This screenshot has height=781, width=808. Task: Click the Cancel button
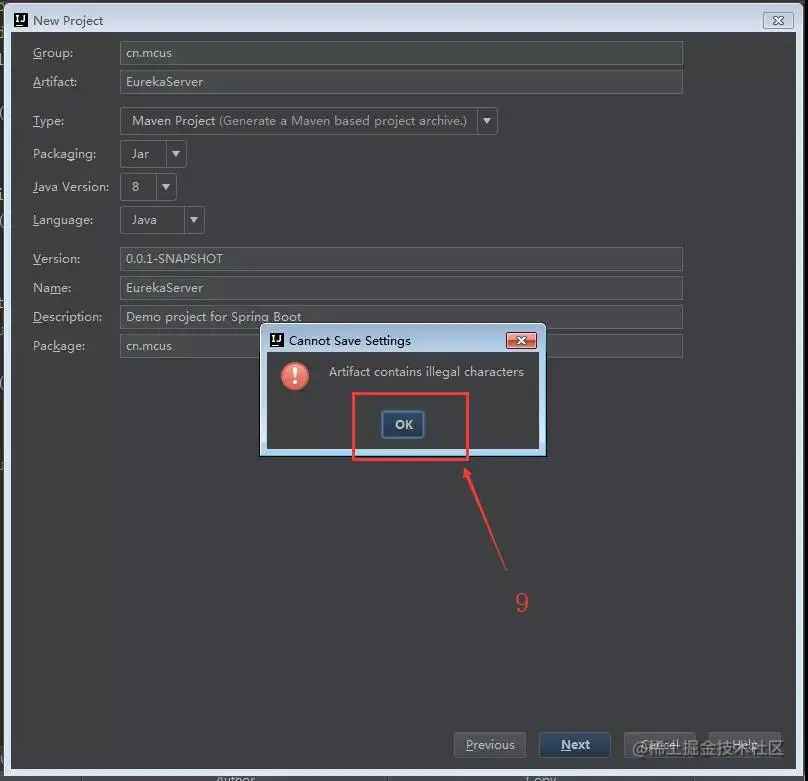pos(660,745)
